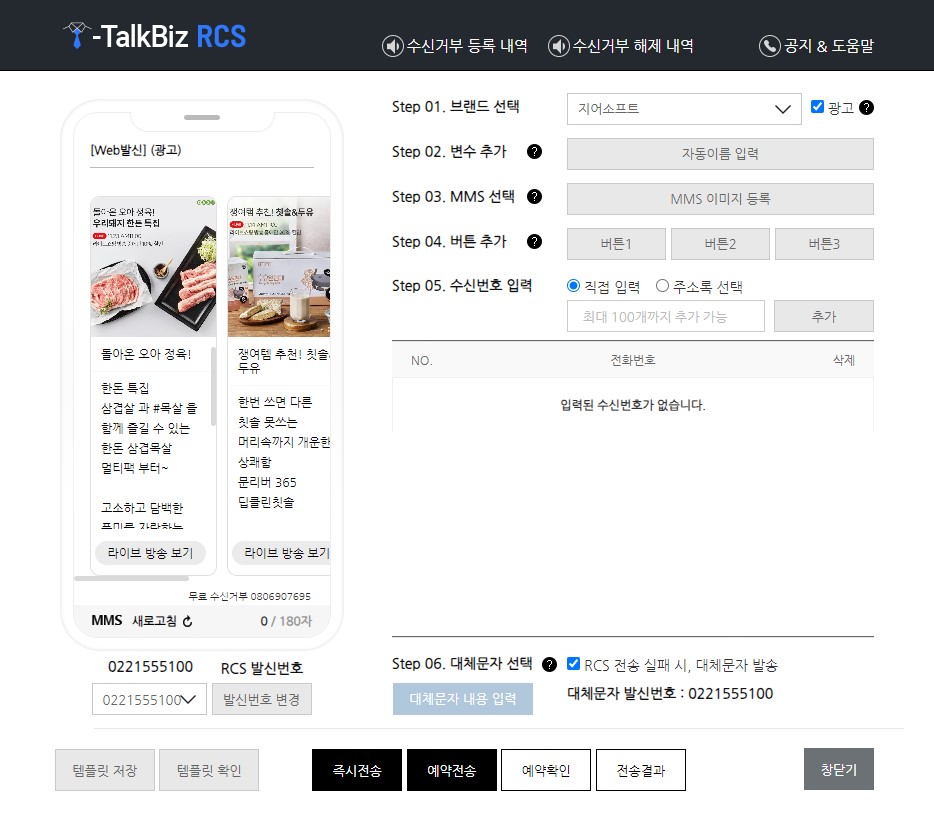
Task: Click 무료 수신거부 0806907695 text
Action: pyautogui.click(x=250, y=596)
